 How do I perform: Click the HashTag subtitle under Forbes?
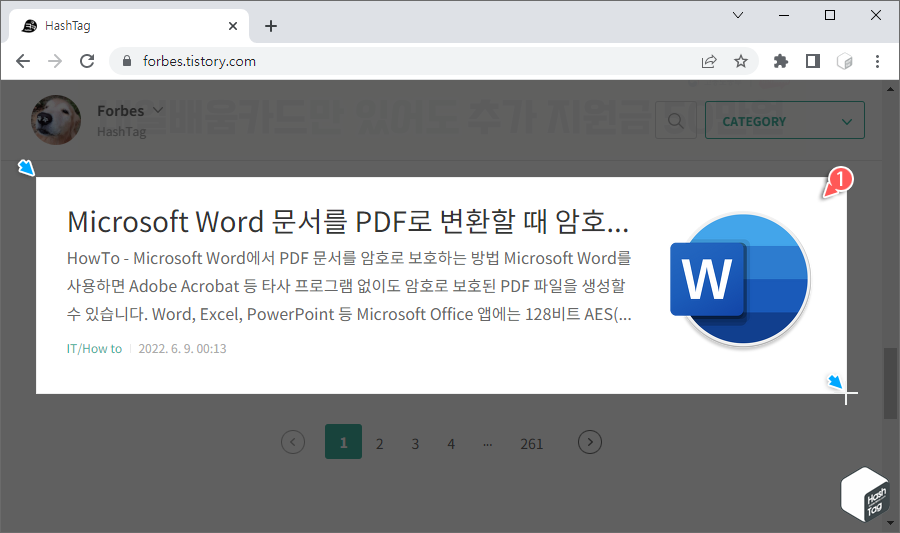point(122,132)
